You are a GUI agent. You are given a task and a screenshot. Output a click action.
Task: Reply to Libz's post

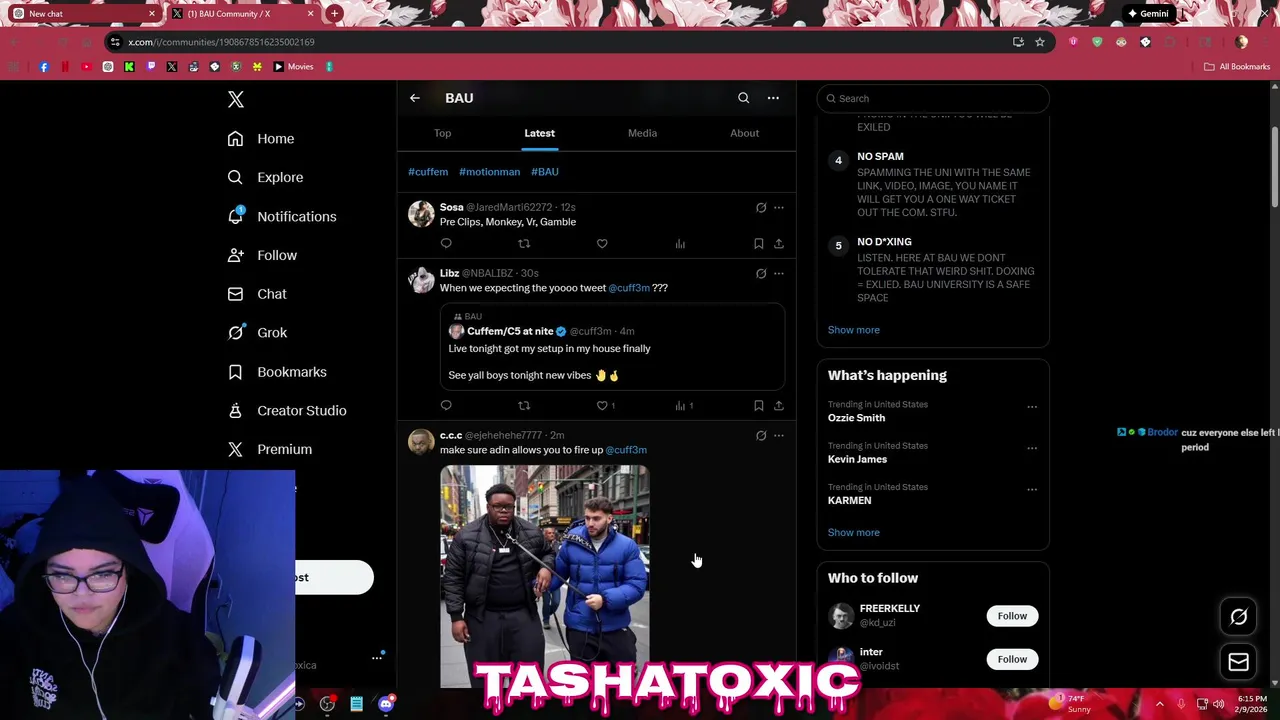pyautogui.click(x=446, y=405)
